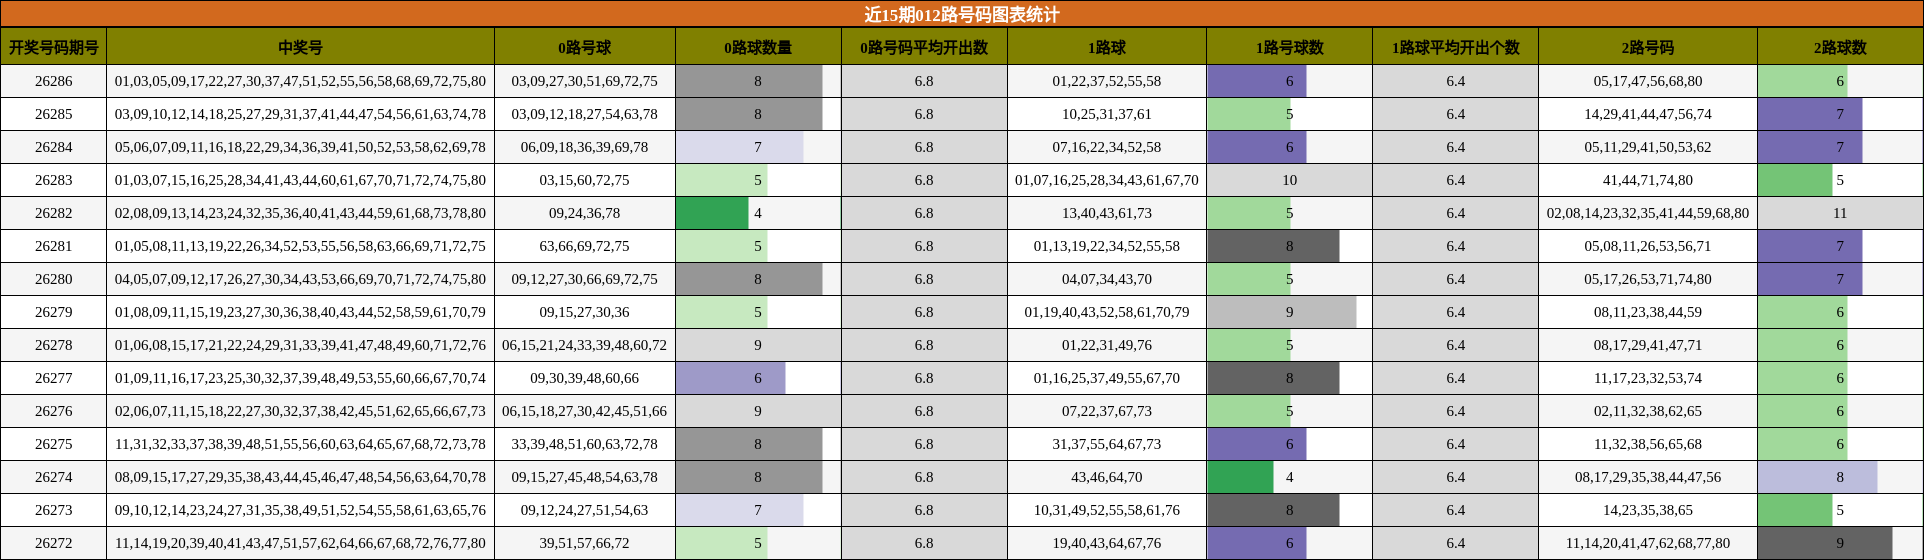Select issue number 26284
The width and height of the screenshot is (1924, 560).
pyautogui.click(x=53, y=147)
